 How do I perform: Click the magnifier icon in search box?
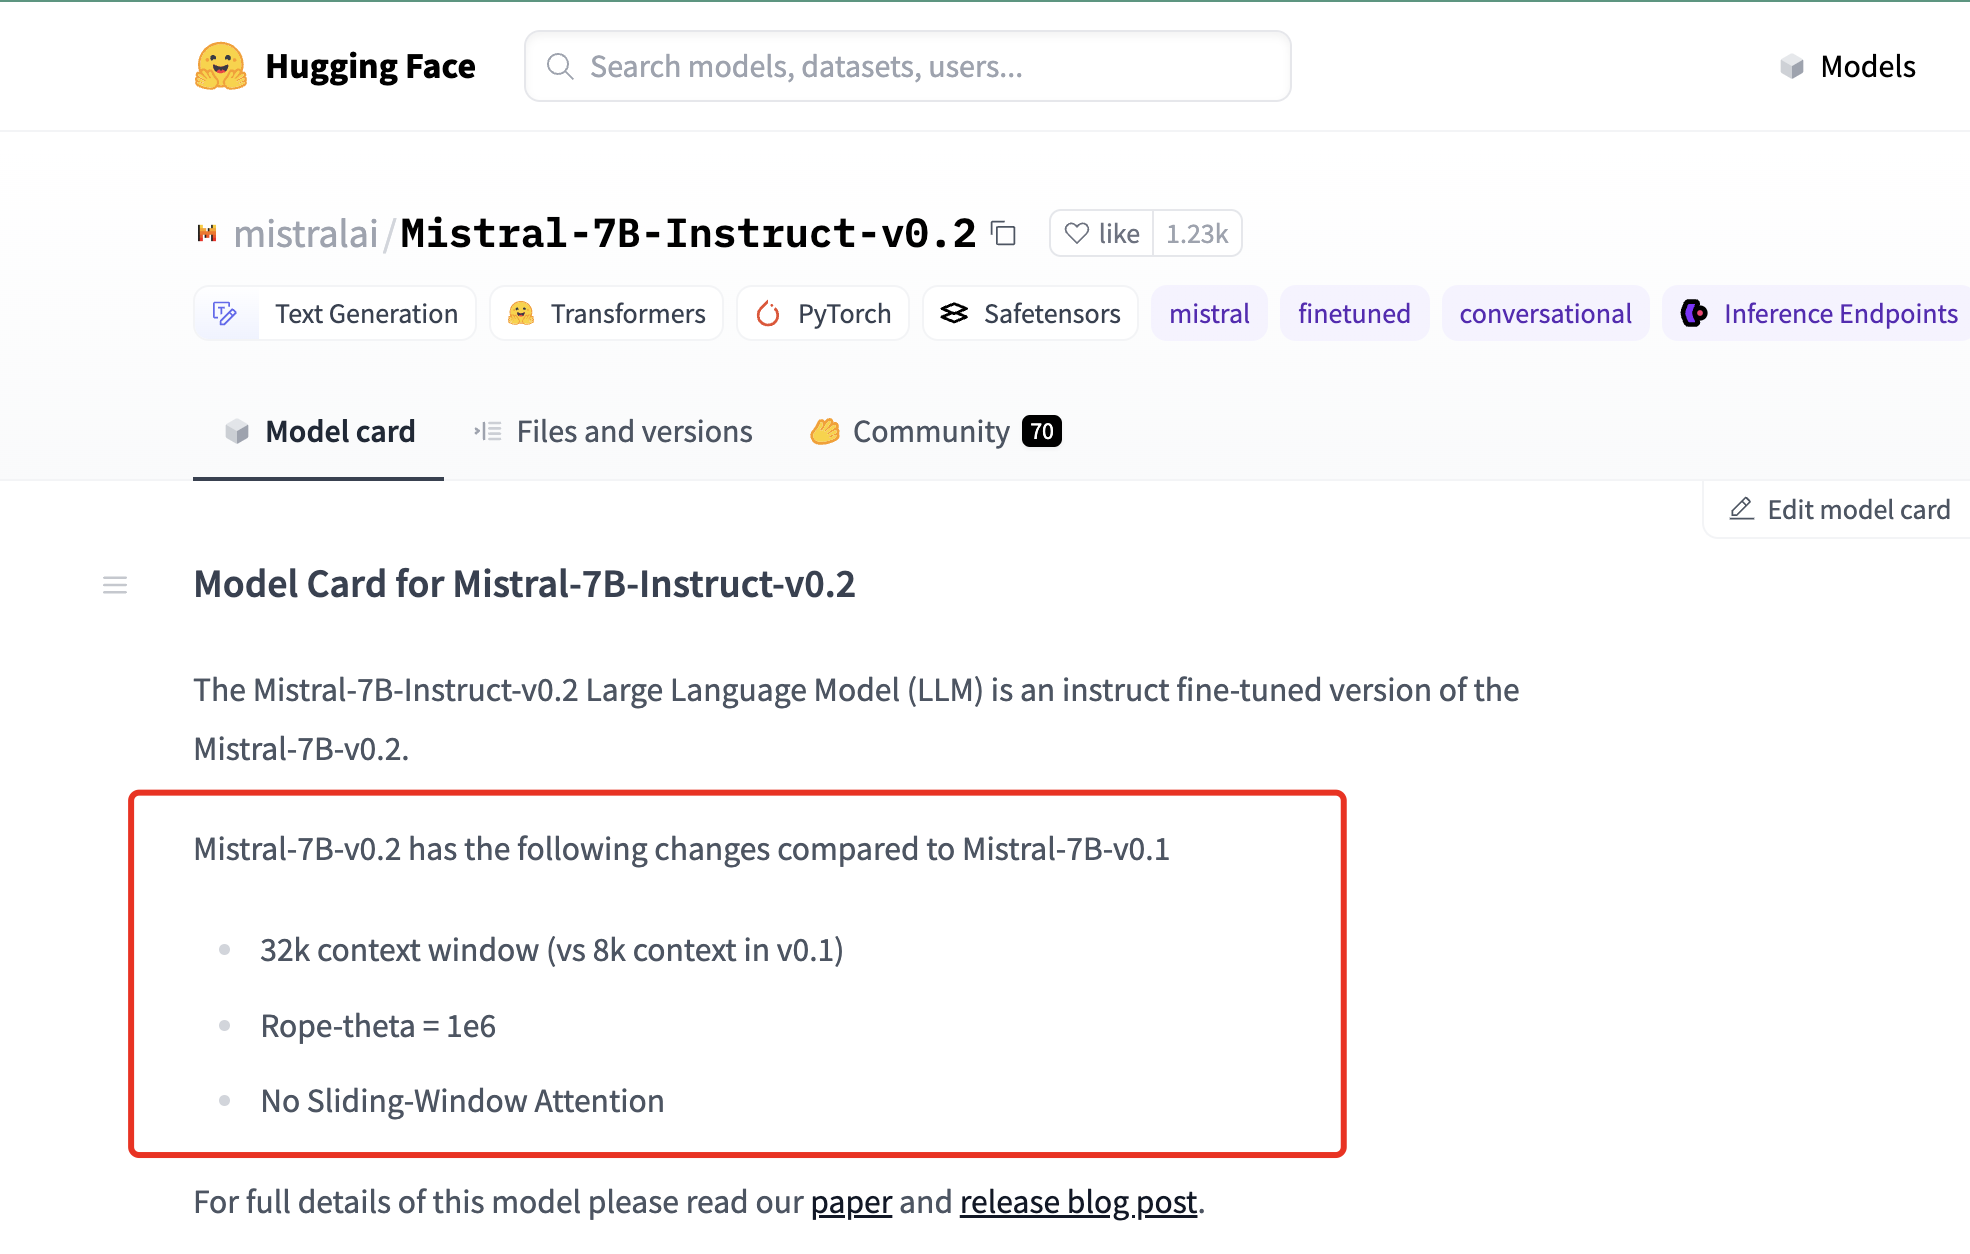560,66
